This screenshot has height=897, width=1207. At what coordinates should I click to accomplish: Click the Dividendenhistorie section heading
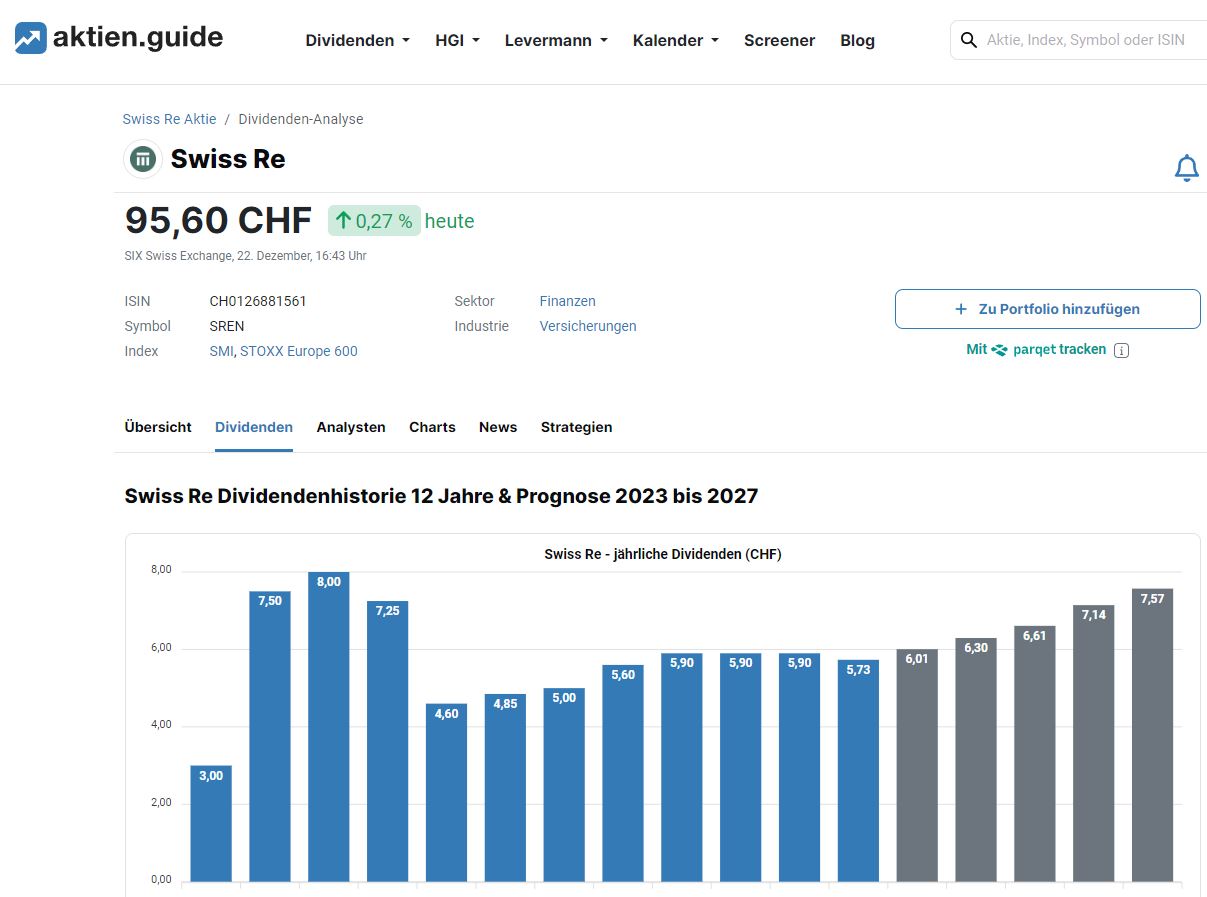click(x=441, y=496)
